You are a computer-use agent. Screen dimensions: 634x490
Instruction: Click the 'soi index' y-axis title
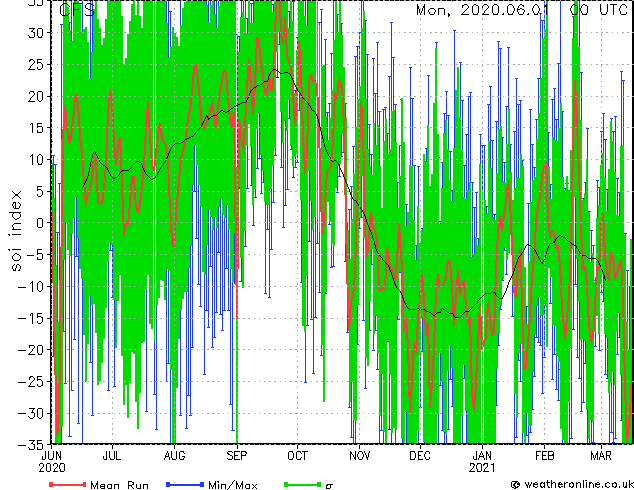tap(15, 231)
